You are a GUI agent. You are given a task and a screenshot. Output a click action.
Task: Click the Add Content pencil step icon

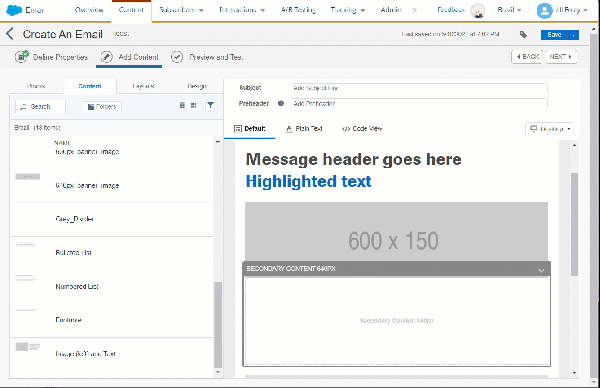106,57
